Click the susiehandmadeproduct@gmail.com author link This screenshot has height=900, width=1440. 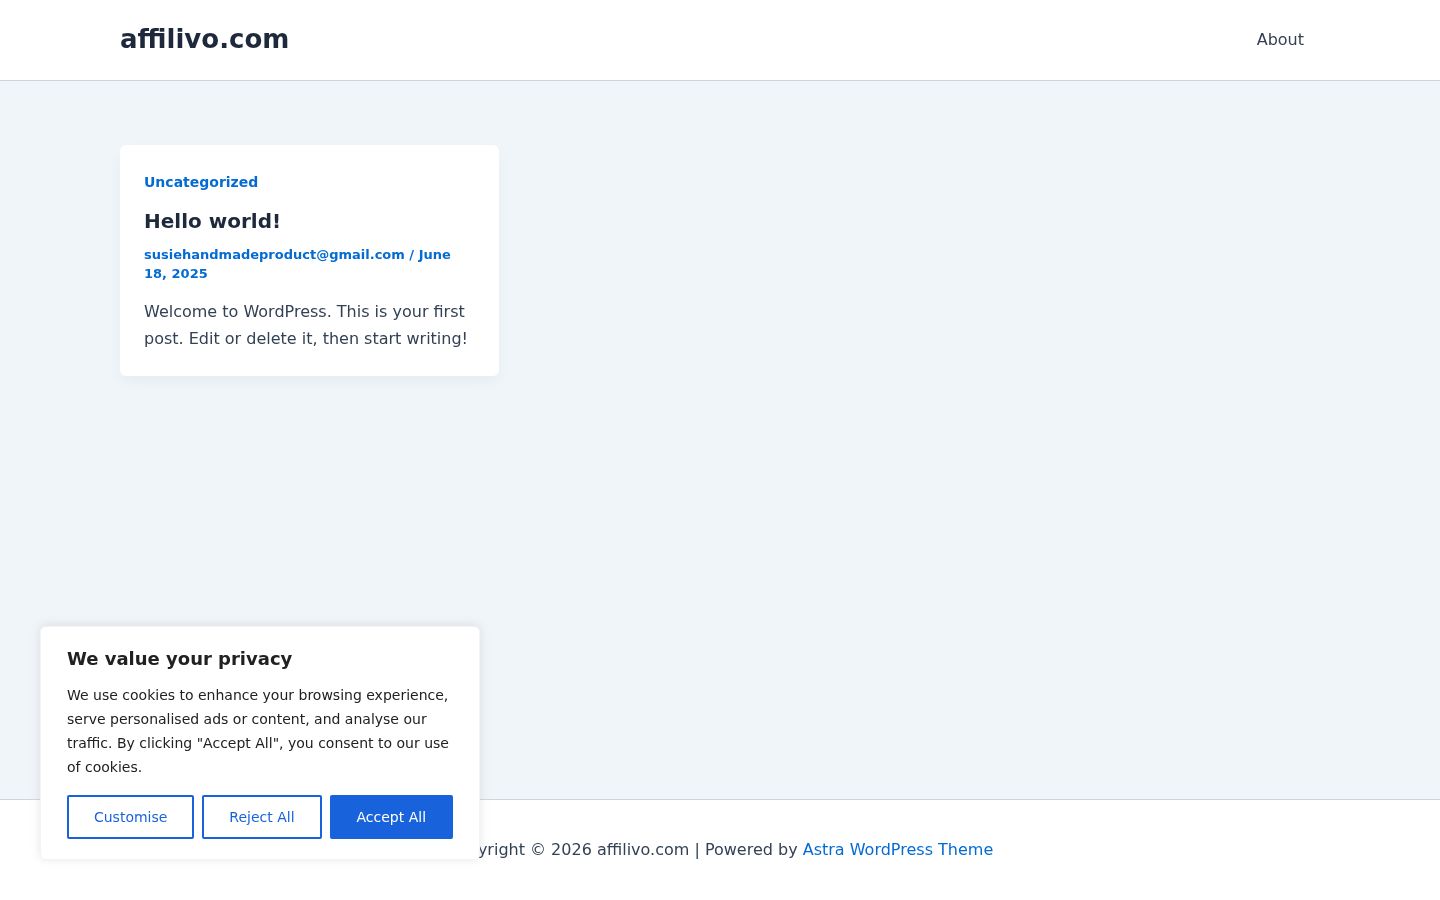click(274, 254)
